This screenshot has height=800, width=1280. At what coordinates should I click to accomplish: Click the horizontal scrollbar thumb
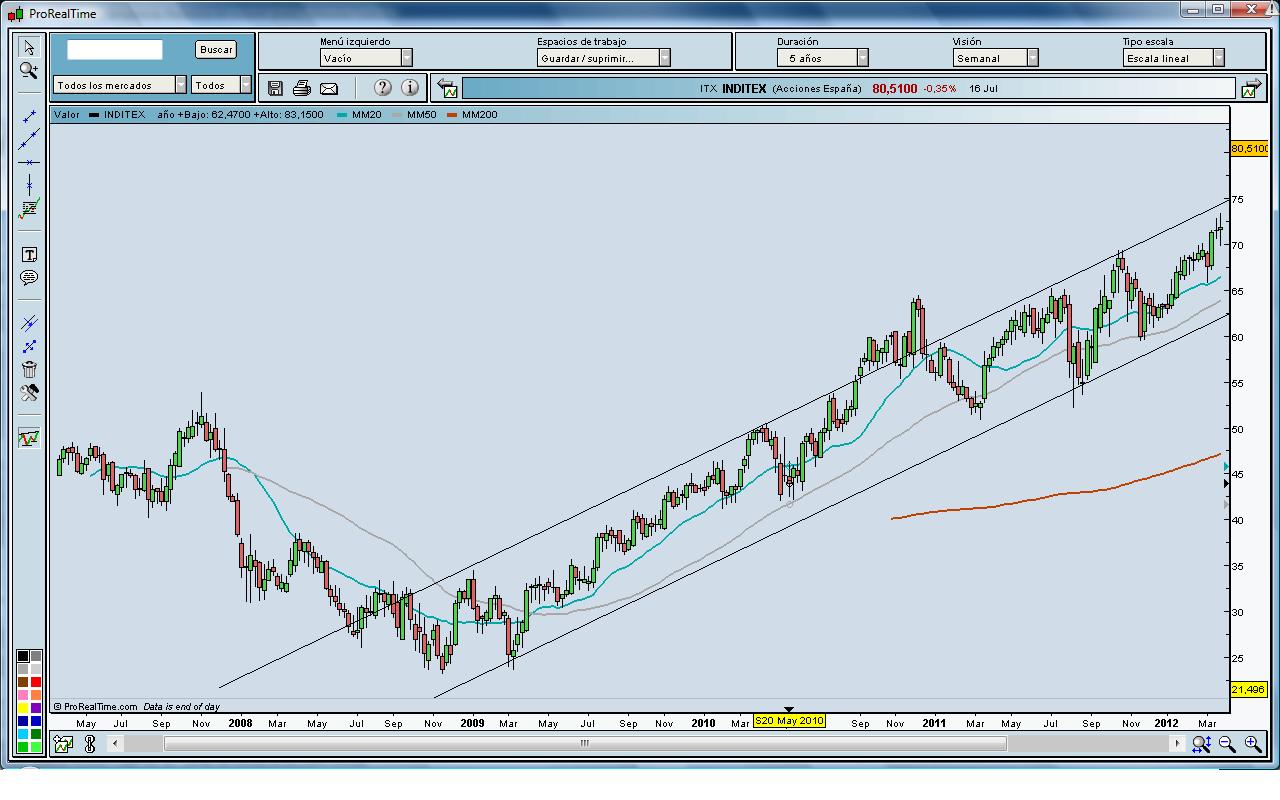tap(585, 743)
